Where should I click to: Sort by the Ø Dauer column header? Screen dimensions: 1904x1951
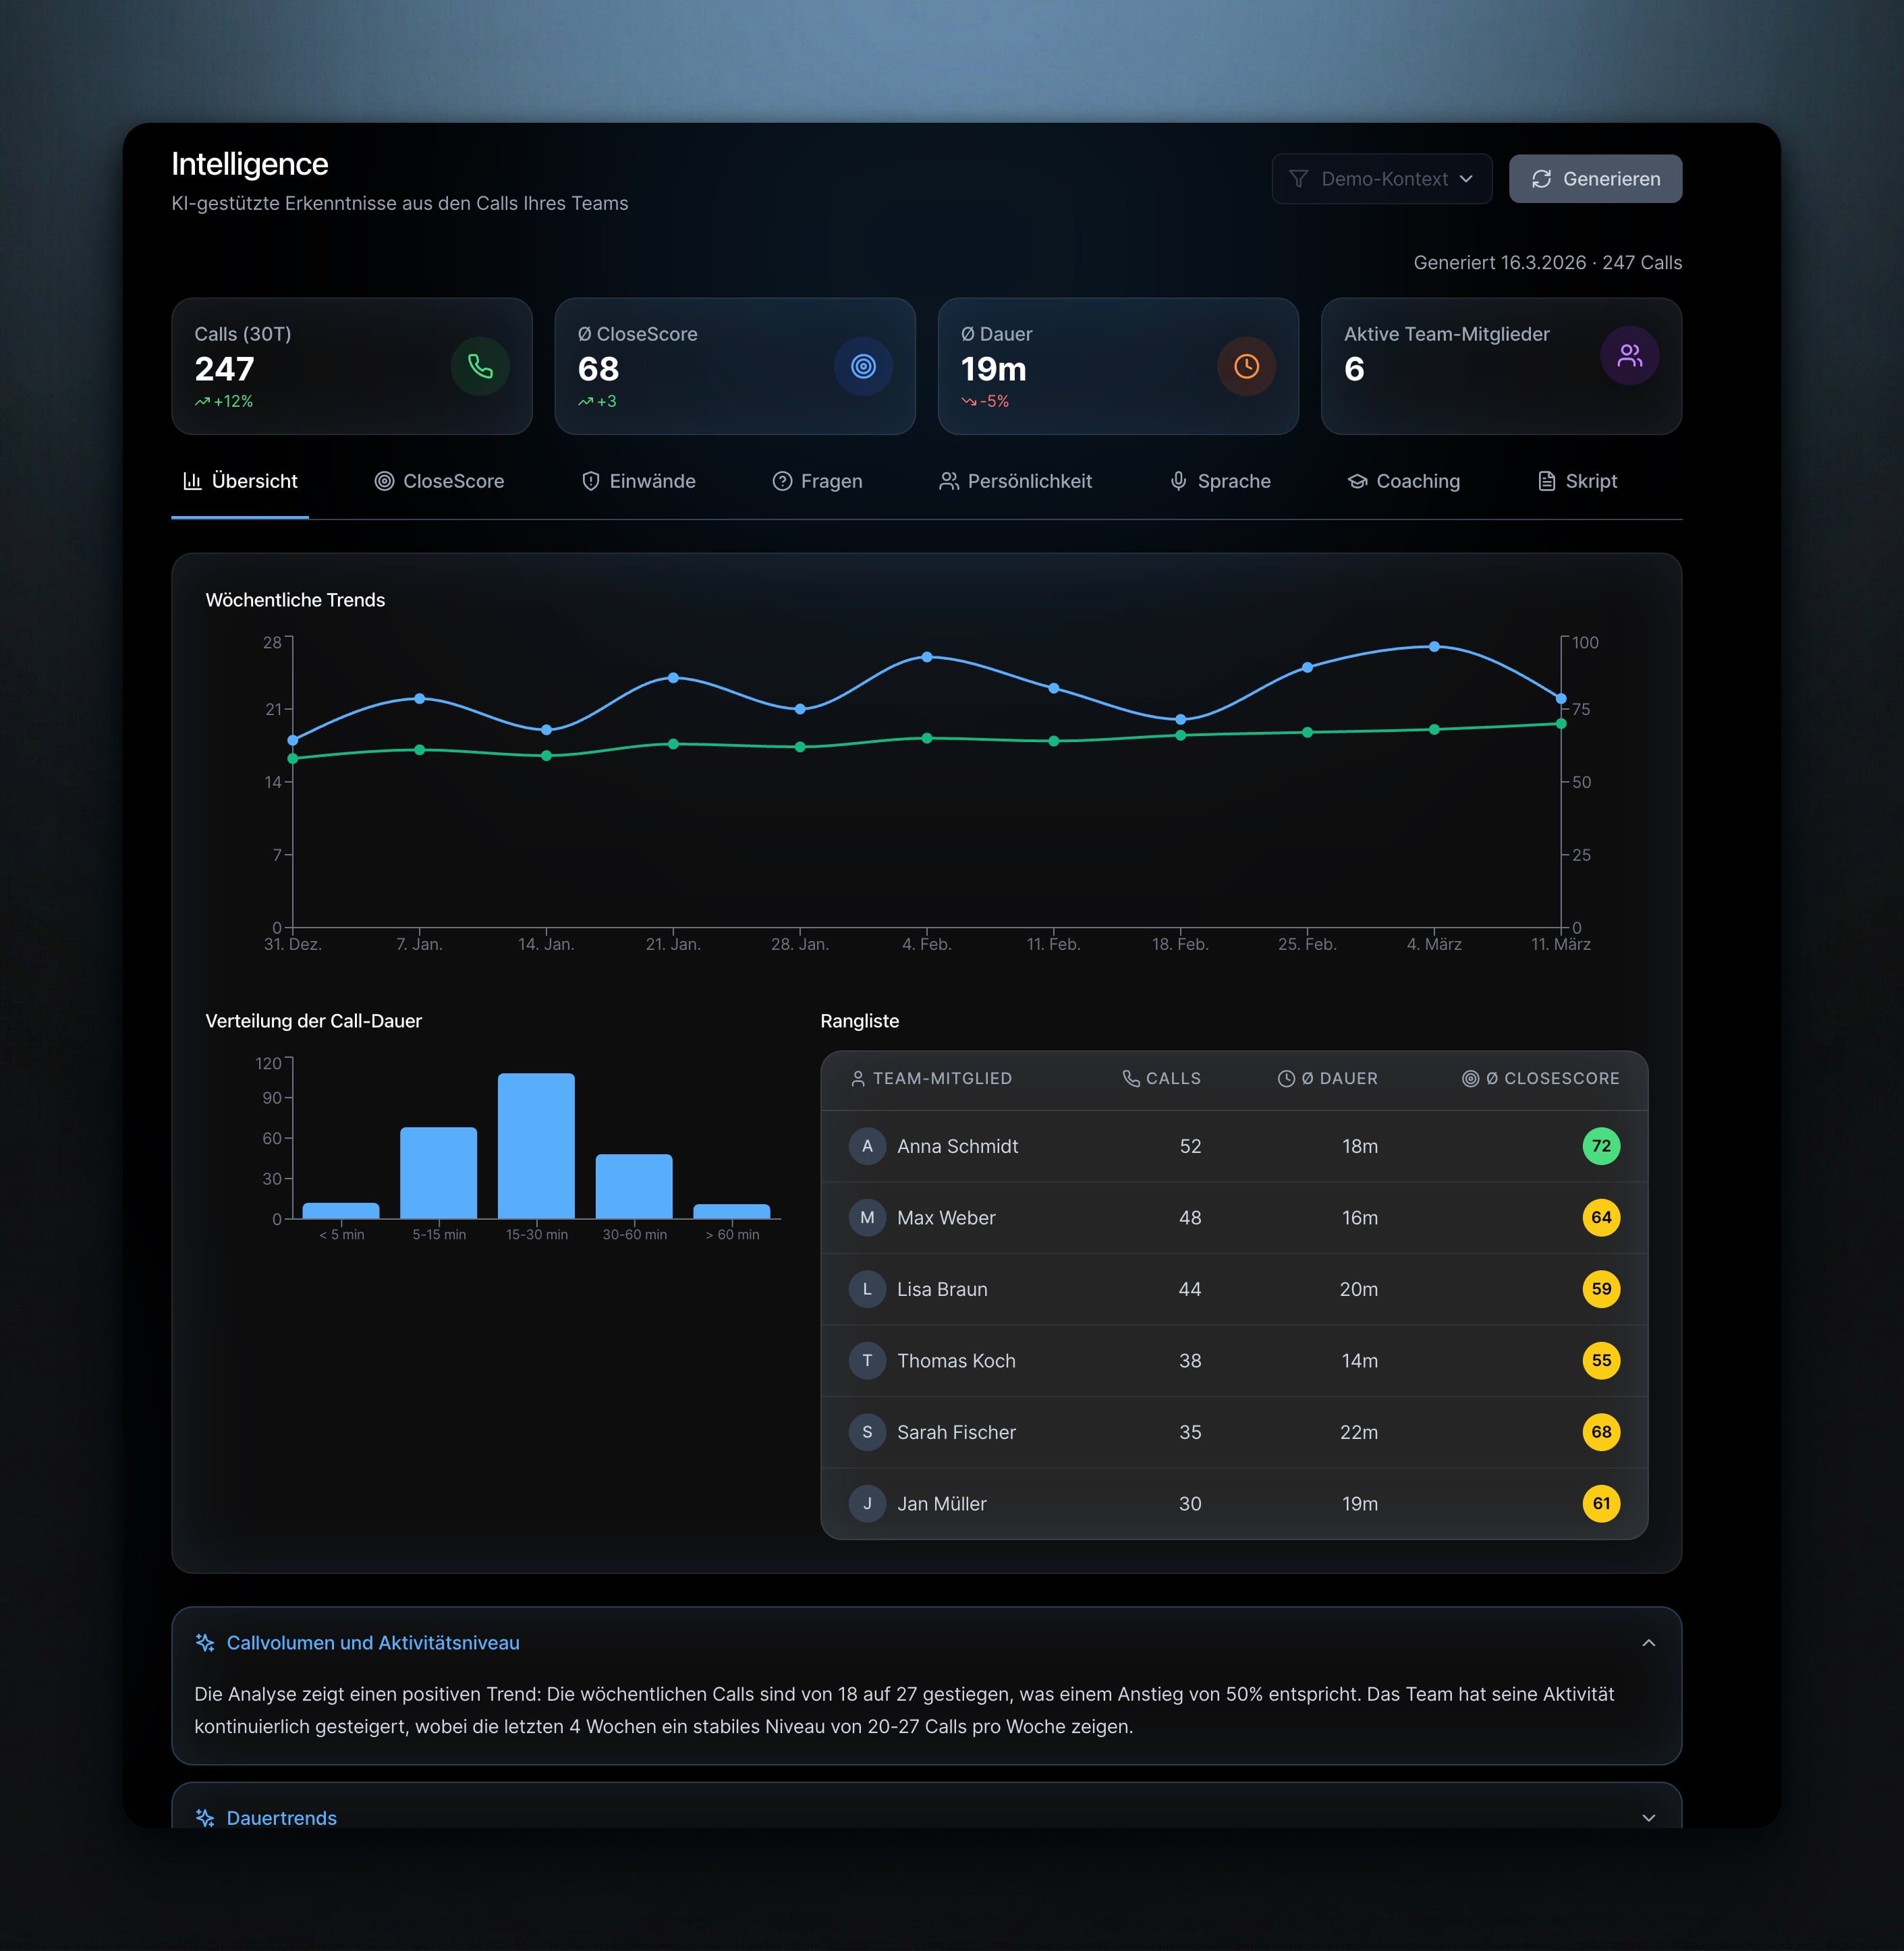pos(1327,1078)
